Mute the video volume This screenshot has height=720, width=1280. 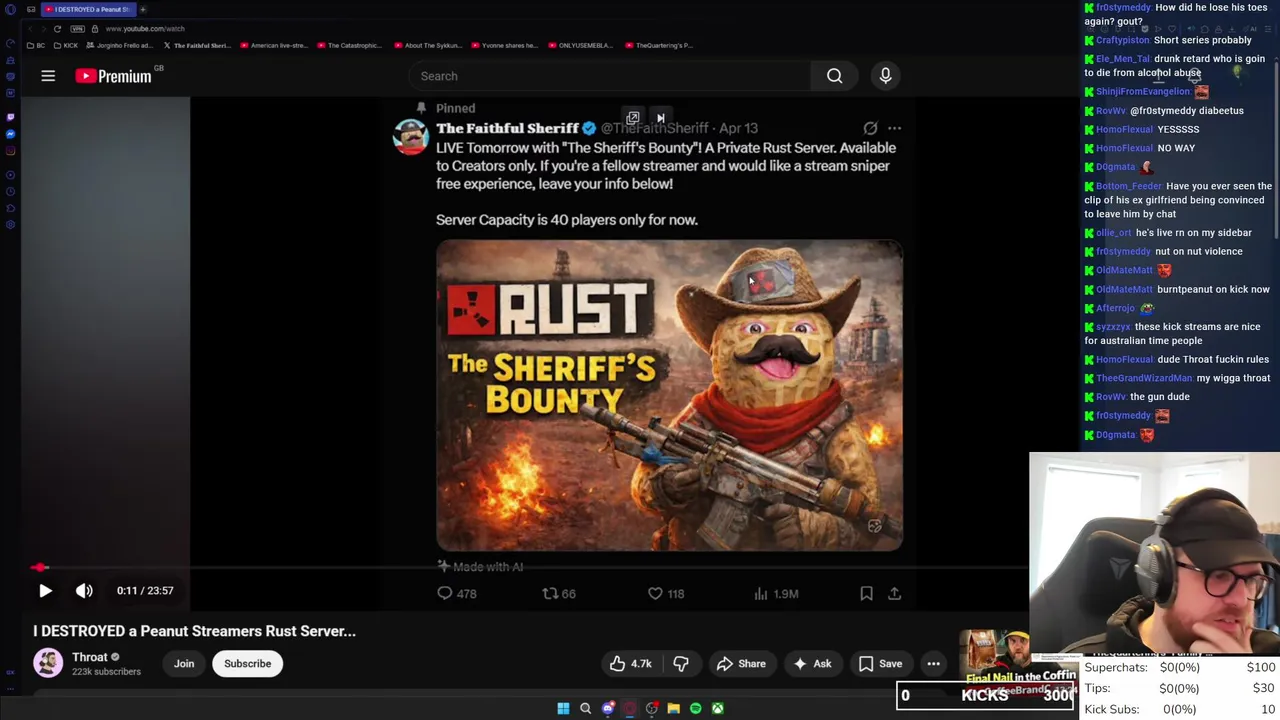point(84,591)
